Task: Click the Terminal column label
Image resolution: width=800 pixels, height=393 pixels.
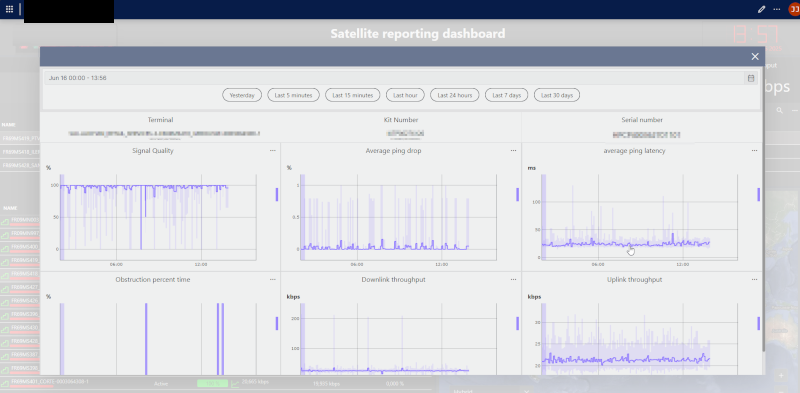Action: 160,120
